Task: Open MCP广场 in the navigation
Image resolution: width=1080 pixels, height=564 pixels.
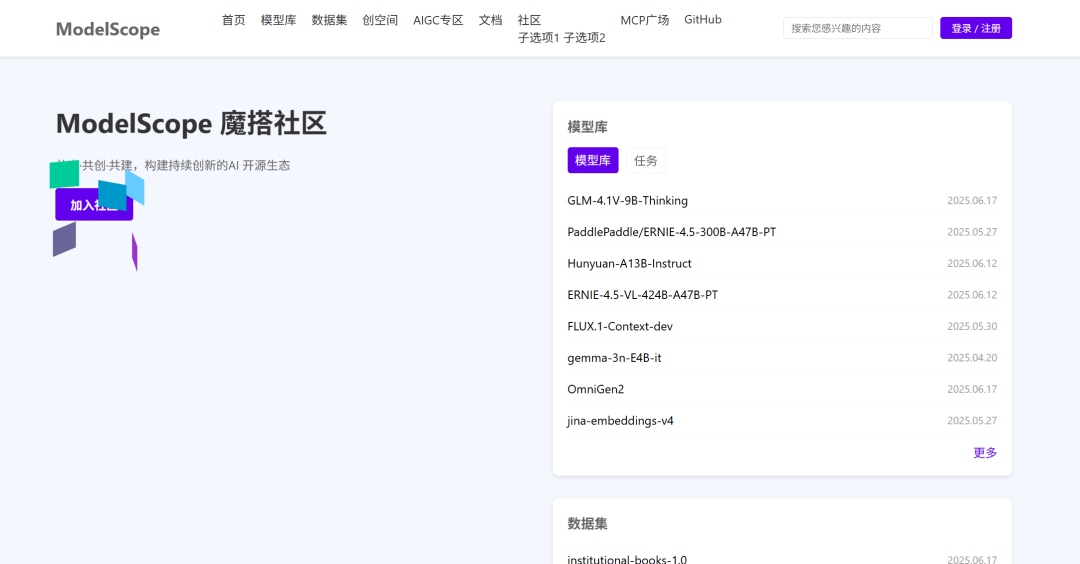Action: (645, 20)
